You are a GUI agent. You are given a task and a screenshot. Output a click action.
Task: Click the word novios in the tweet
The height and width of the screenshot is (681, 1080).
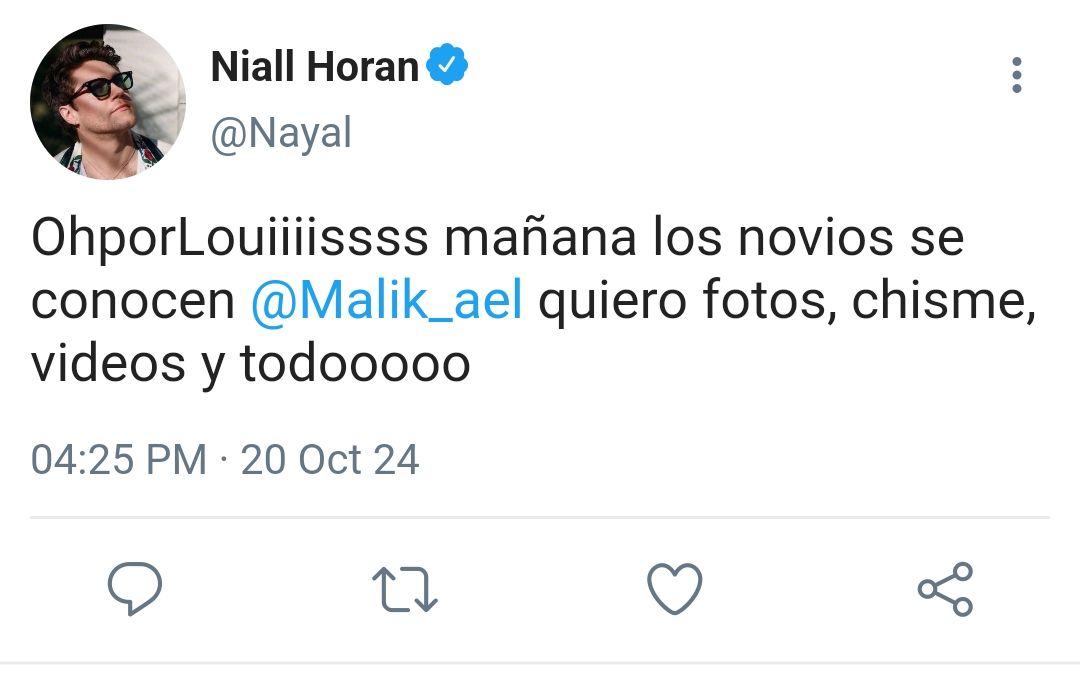(x=816, y=238)
